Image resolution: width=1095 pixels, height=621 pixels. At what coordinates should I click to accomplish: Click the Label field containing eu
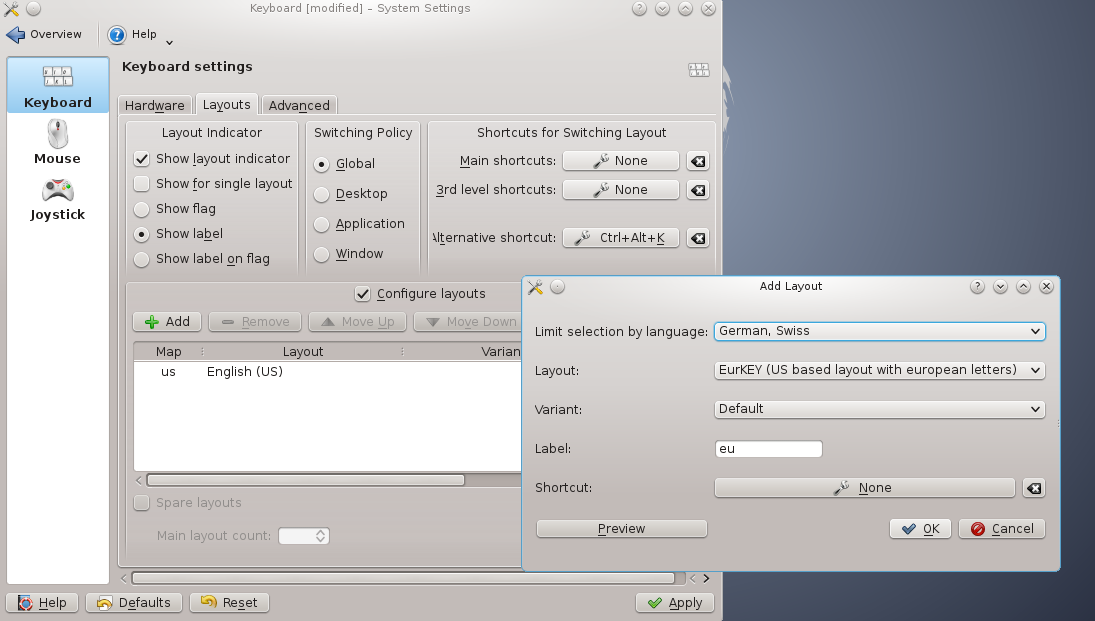click(768, 449)
